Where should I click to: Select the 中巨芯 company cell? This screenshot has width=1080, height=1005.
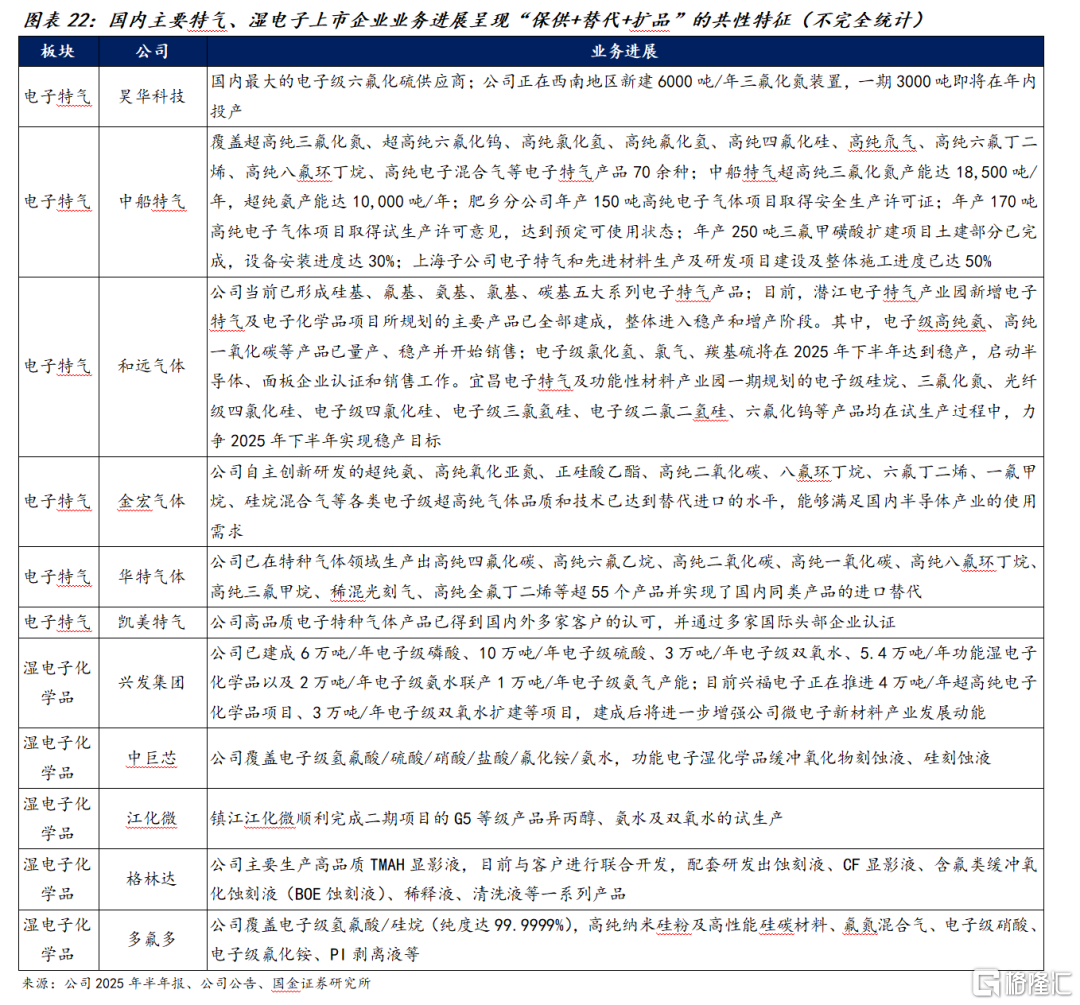click(x=151, y=758)
